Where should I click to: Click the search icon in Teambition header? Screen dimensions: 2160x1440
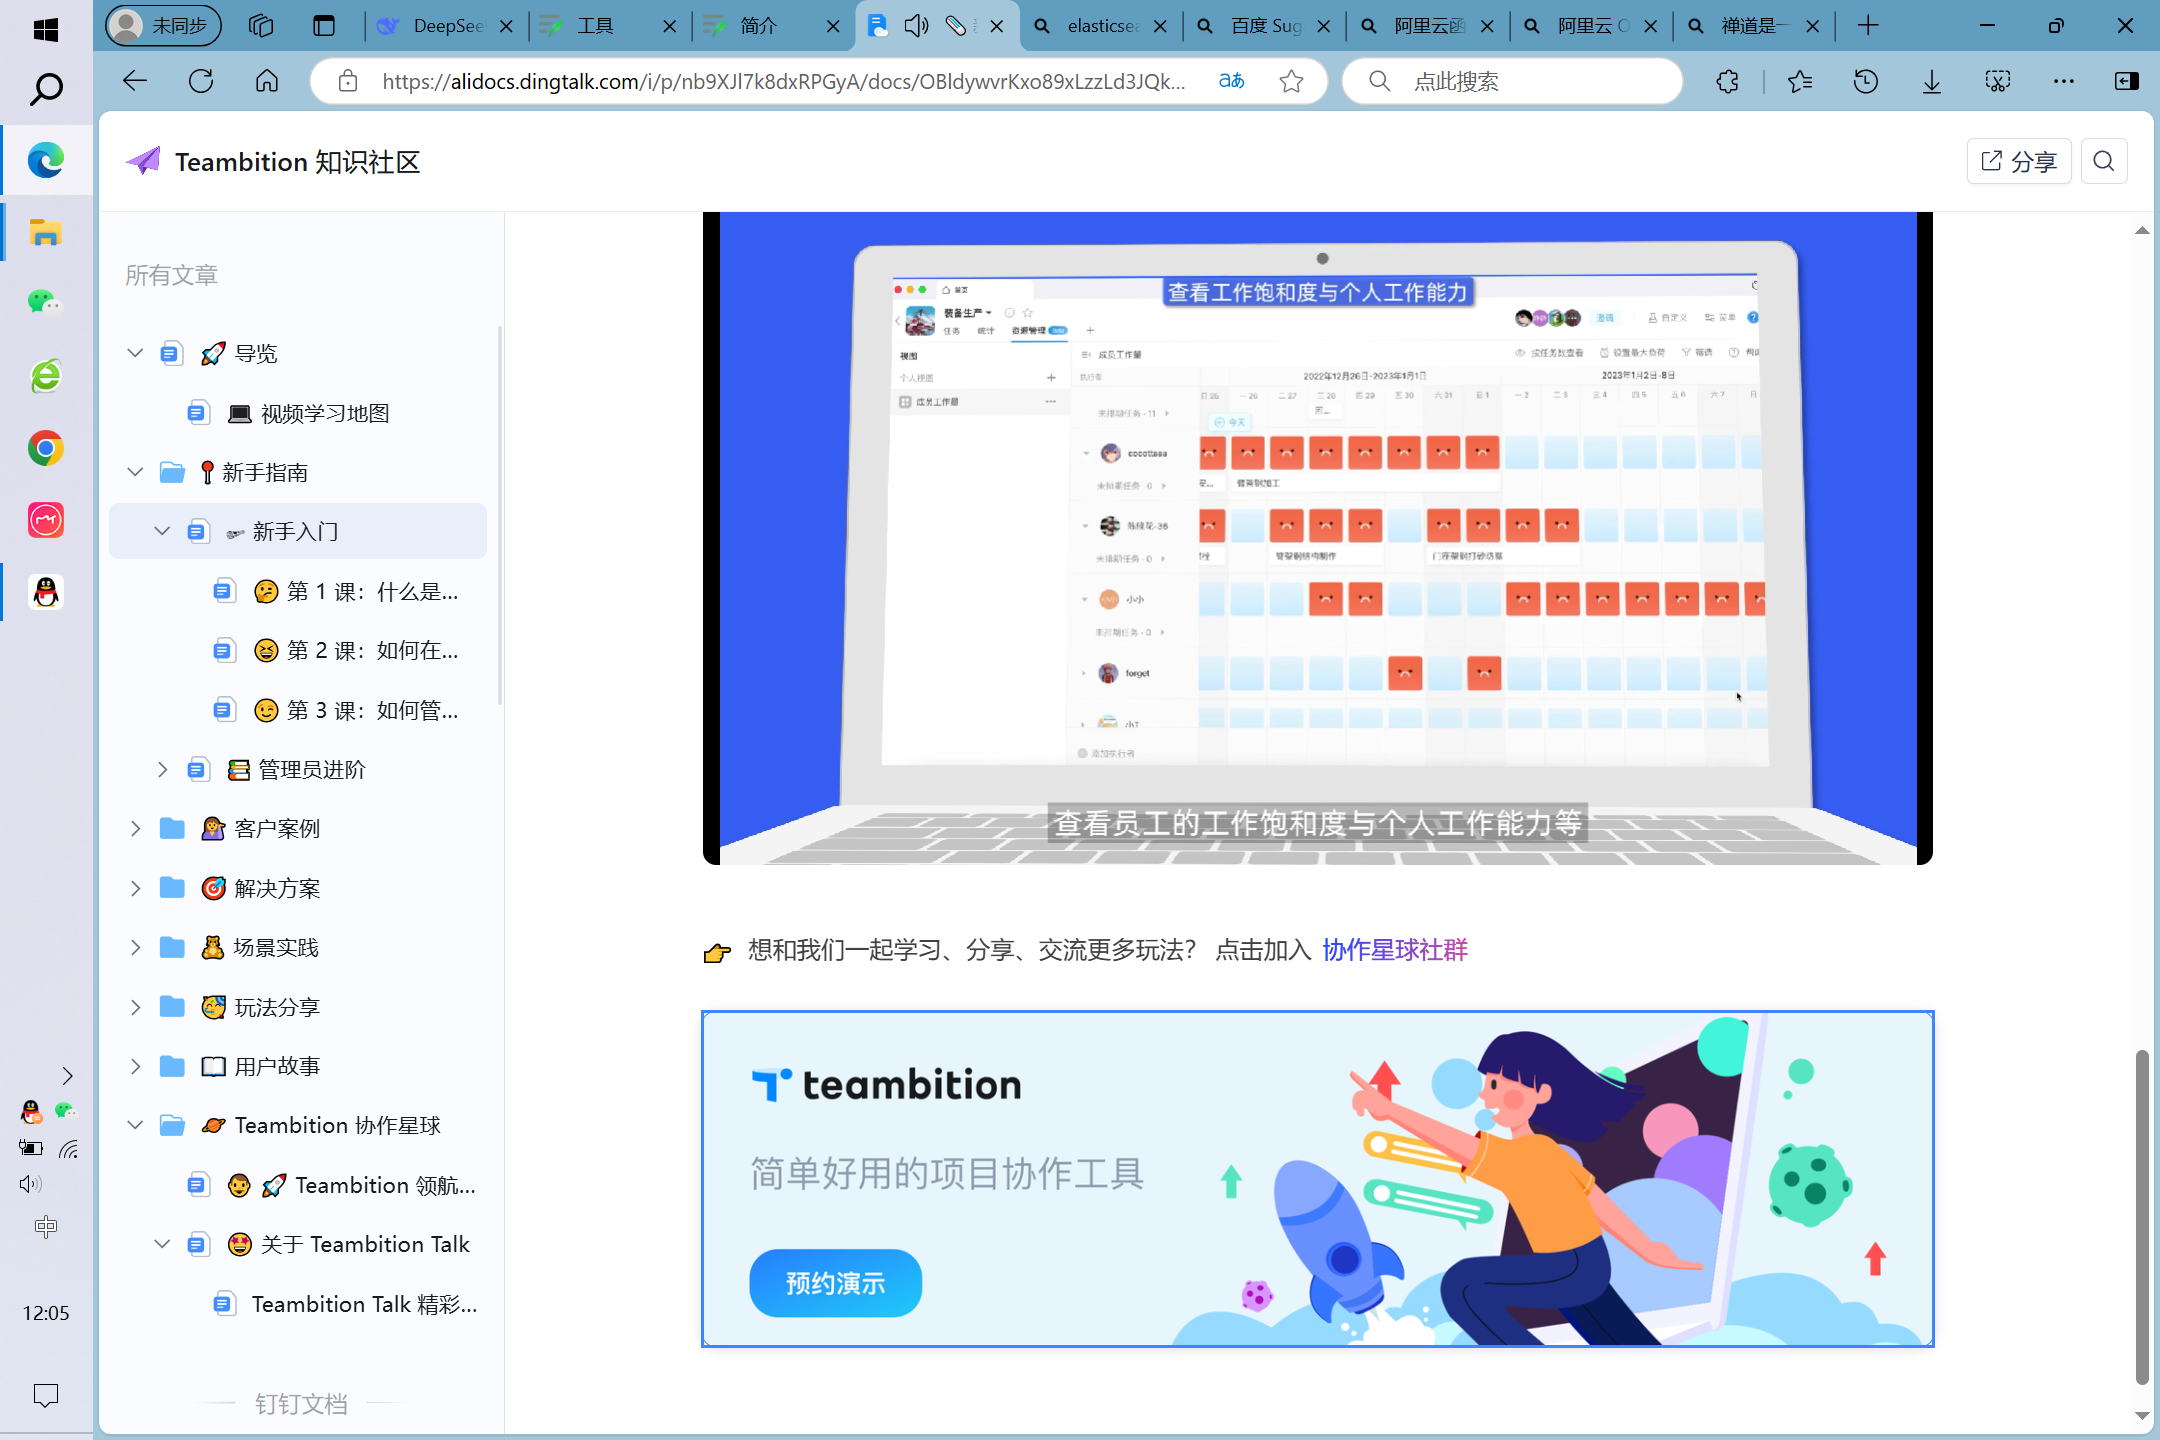pyautogui.click(x=2103, y=161)
